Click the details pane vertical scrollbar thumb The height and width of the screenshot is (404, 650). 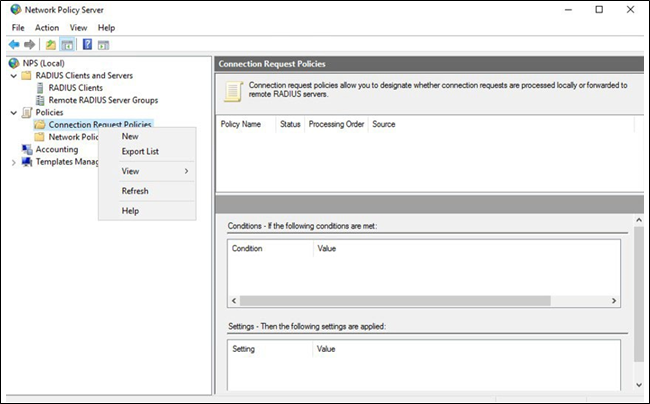(639, 294)
